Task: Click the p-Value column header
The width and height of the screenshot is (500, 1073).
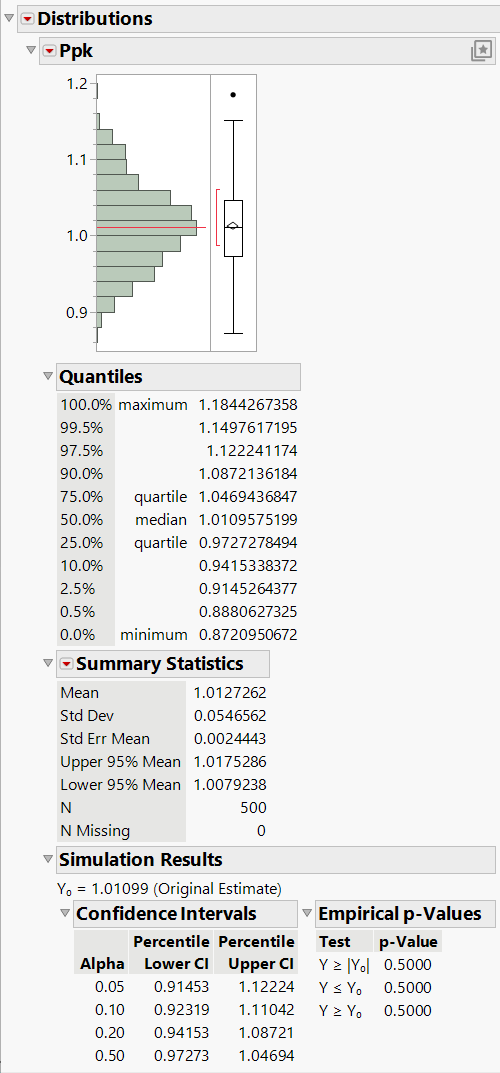Action: click(408, 942)
